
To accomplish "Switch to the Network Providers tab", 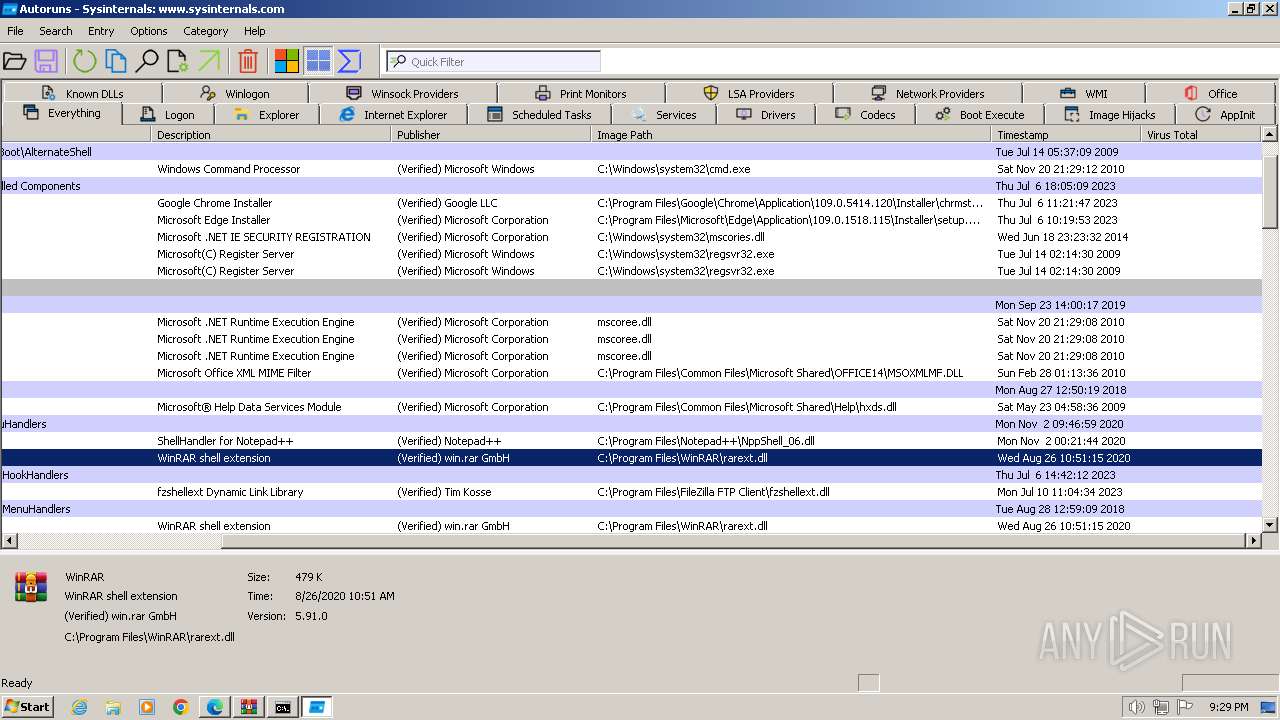I will 927,93.
